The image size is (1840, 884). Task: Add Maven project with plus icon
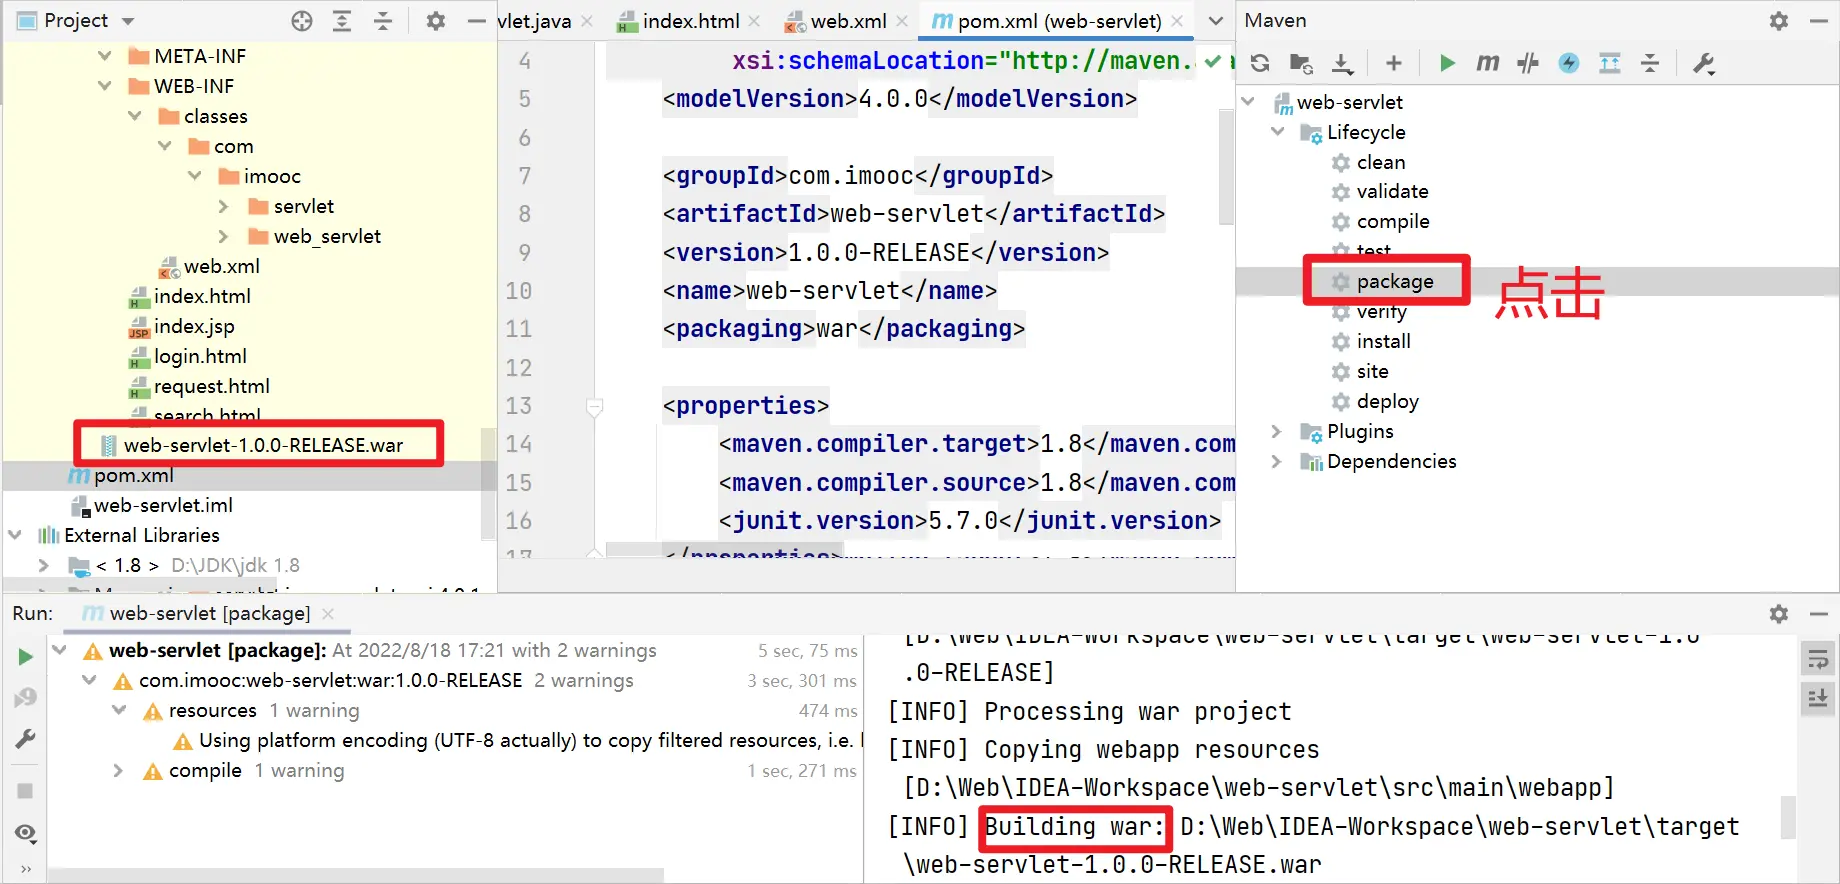(1393, 63)
